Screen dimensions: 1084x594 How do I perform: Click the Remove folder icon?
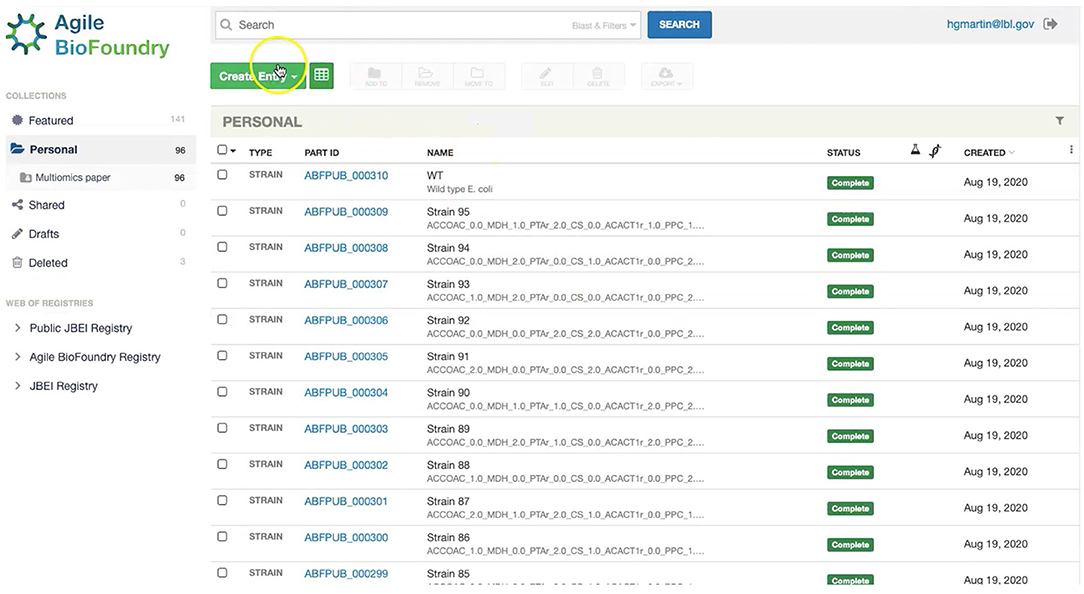(427, 76)
